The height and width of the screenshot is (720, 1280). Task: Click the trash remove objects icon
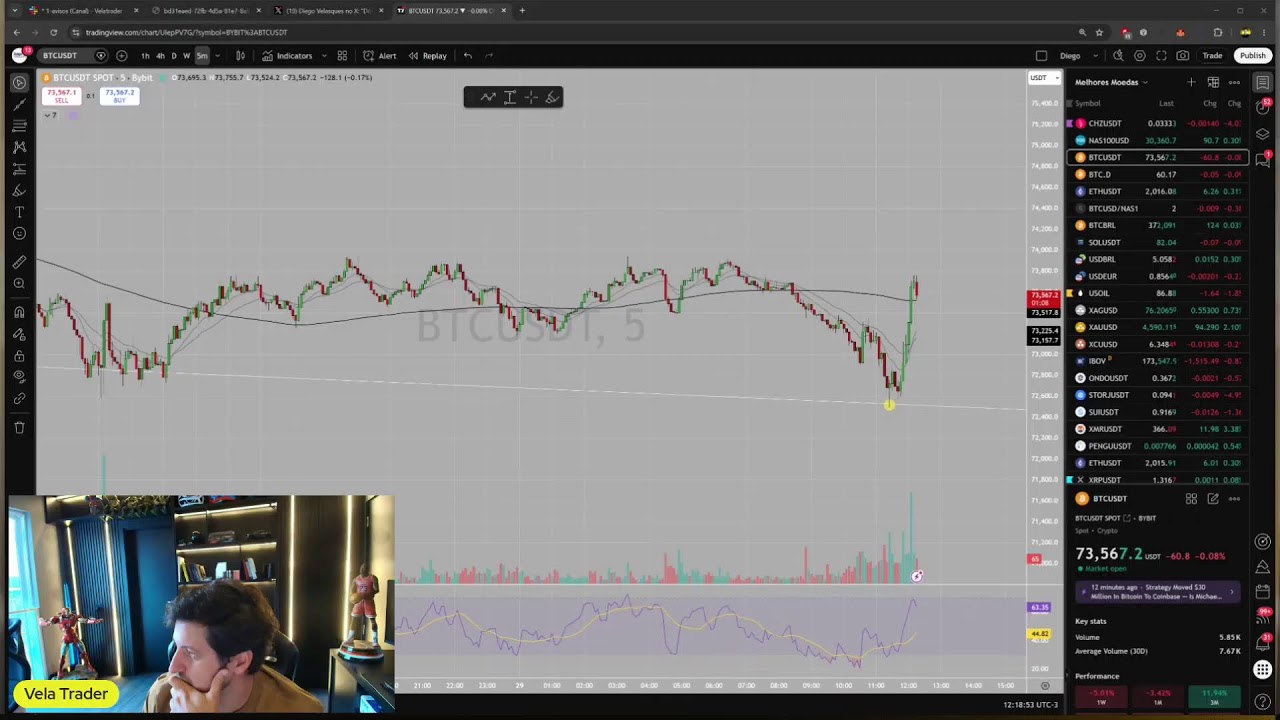click(x=19, y=428)
